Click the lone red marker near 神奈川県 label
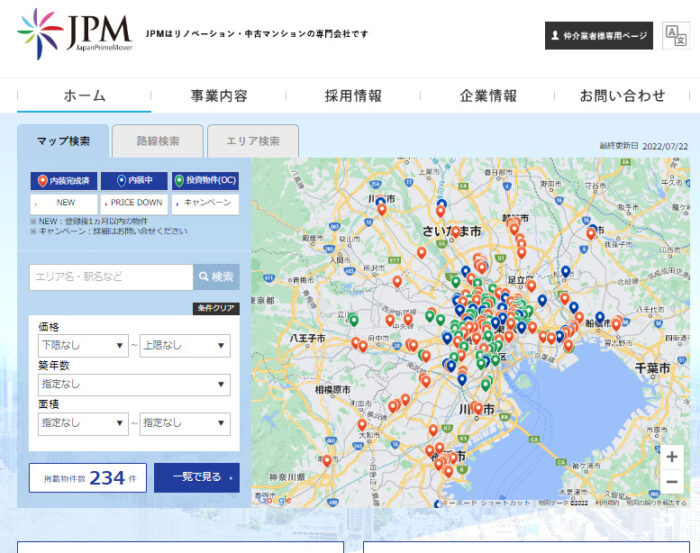 point(327,460)
